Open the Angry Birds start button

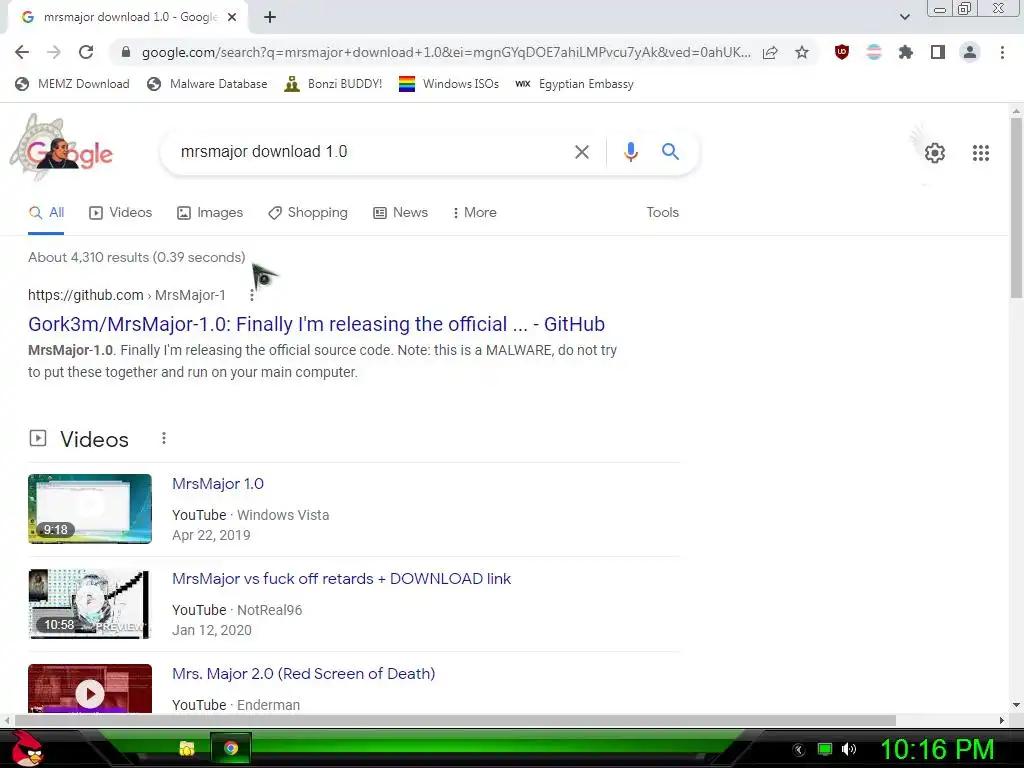pos(27,748)
